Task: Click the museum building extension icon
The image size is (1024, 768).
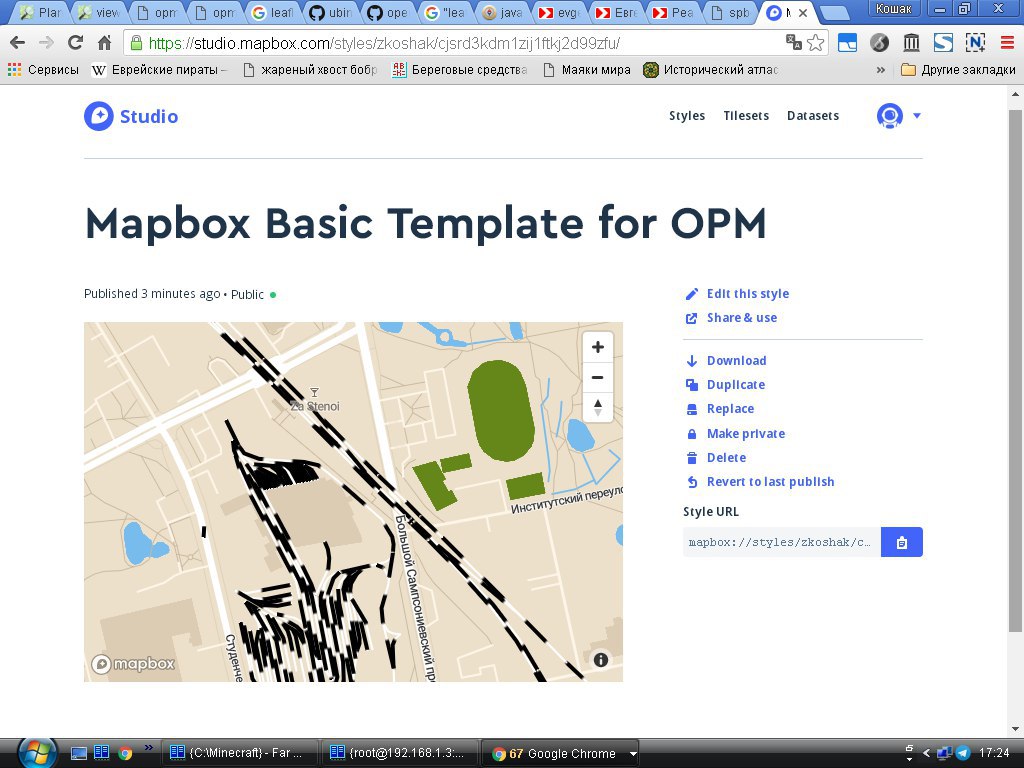Action: (x=912, y=43)
